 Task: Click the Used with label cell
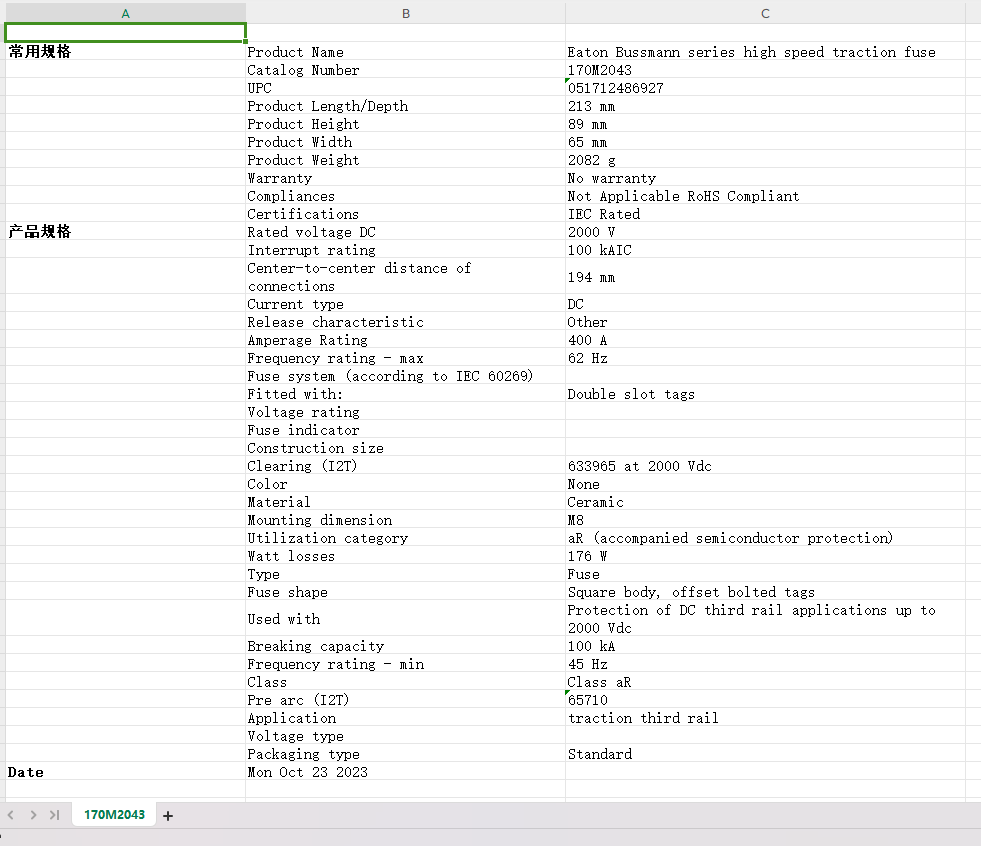pos(405,619)
